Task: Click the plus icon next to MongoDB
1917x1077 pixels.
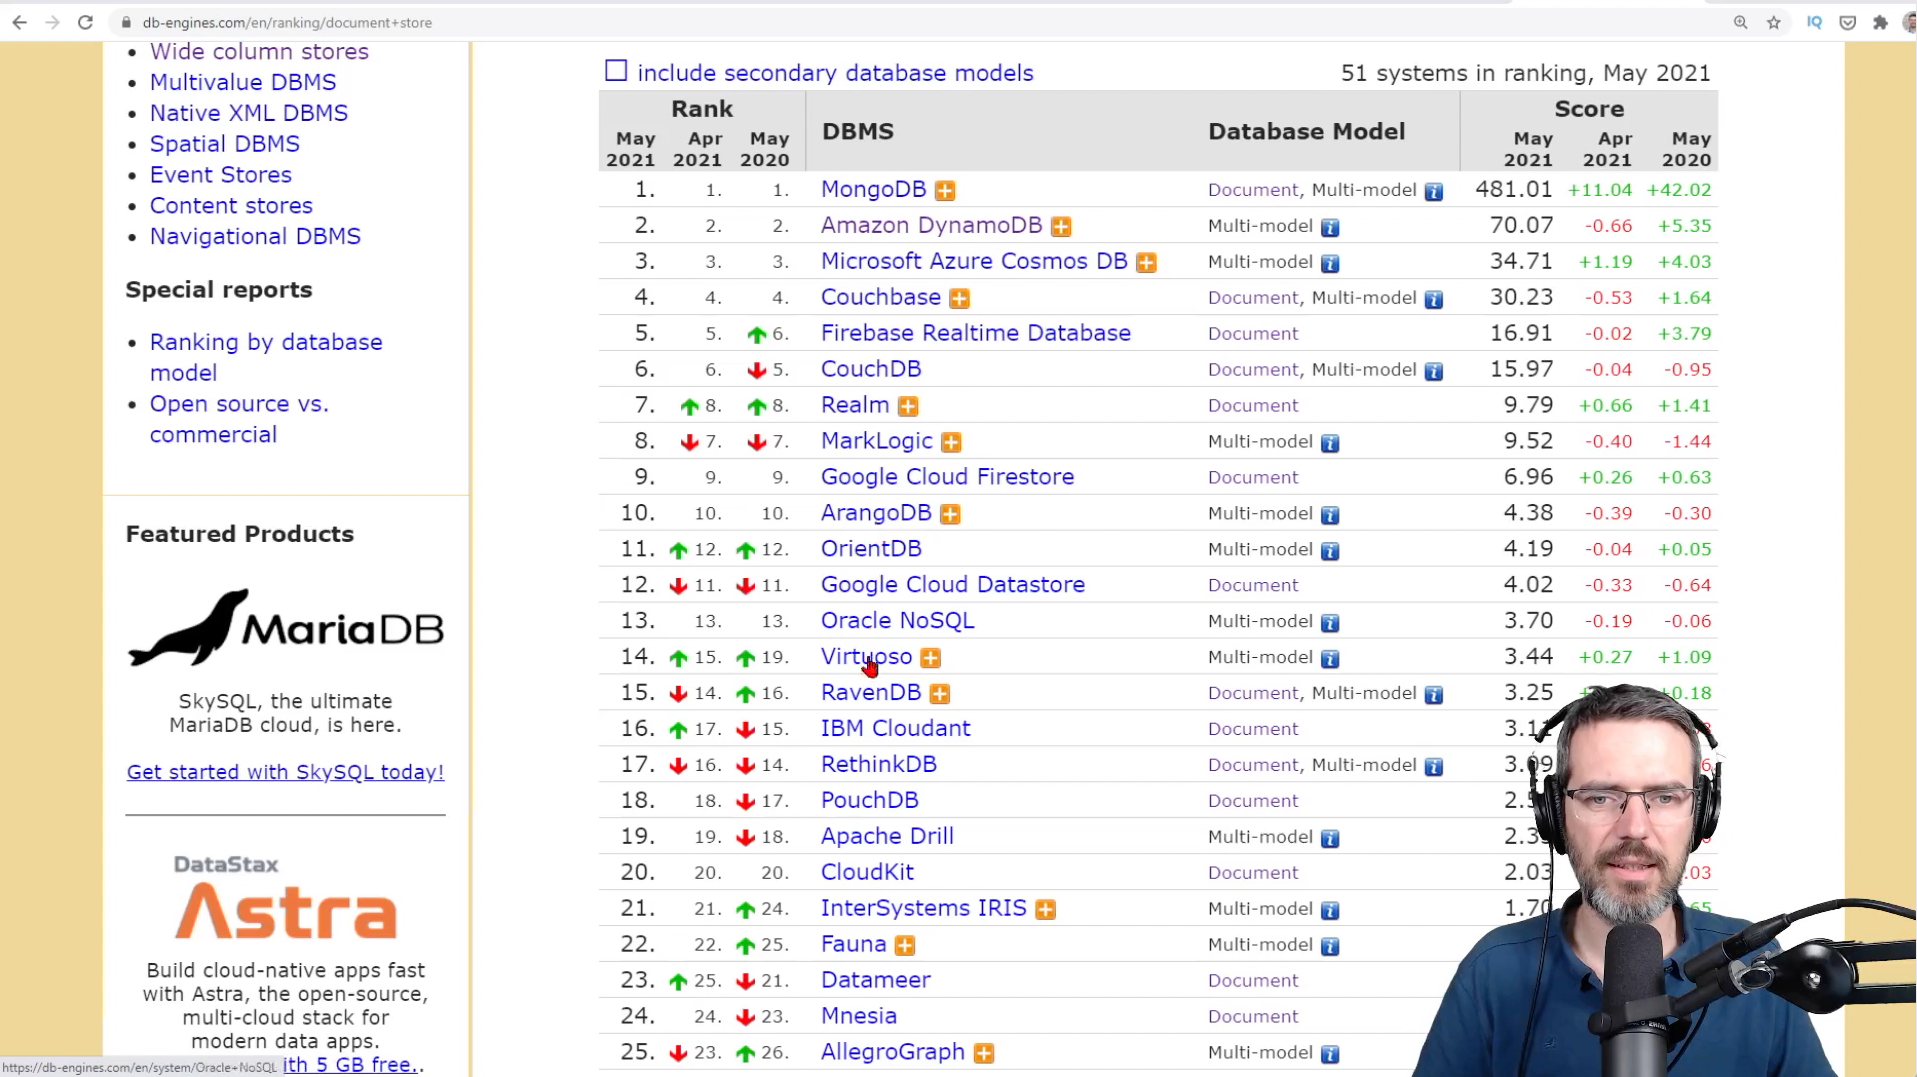Action: (x=945, y=190)
